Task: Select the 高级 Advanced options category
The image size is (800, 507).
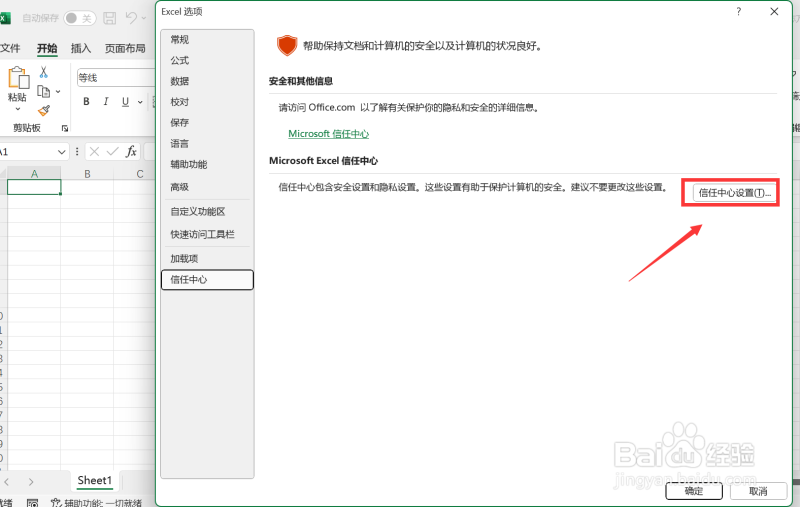Action: [x=207, y=187]
